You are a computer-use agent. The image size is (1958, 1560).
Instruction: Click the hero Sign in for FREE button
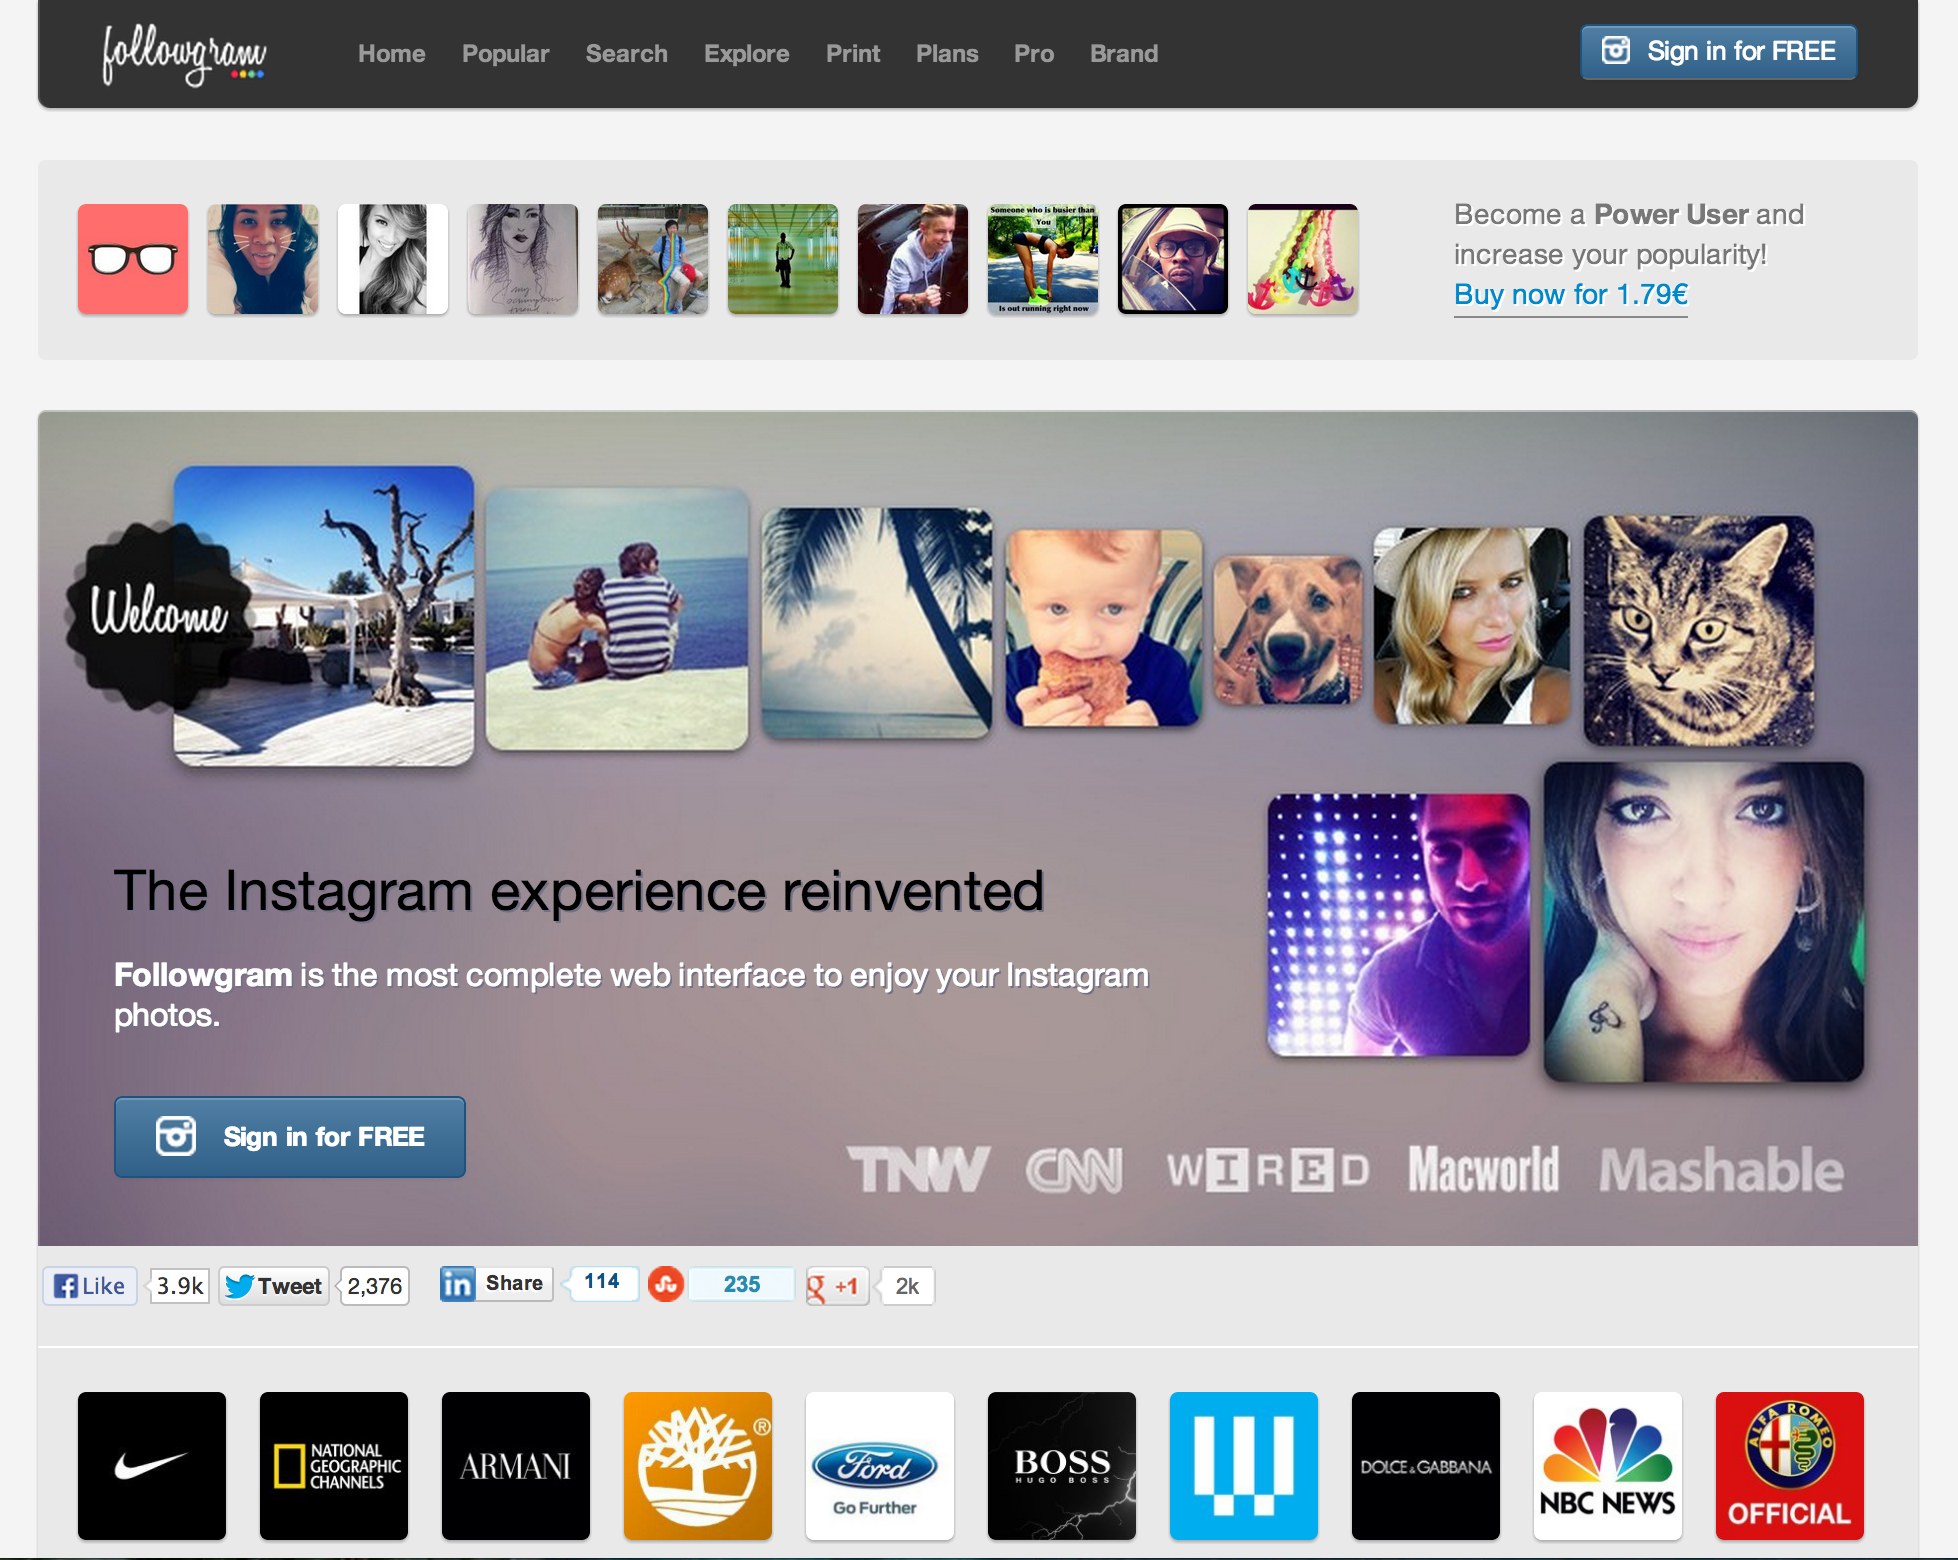(290, 1137)
